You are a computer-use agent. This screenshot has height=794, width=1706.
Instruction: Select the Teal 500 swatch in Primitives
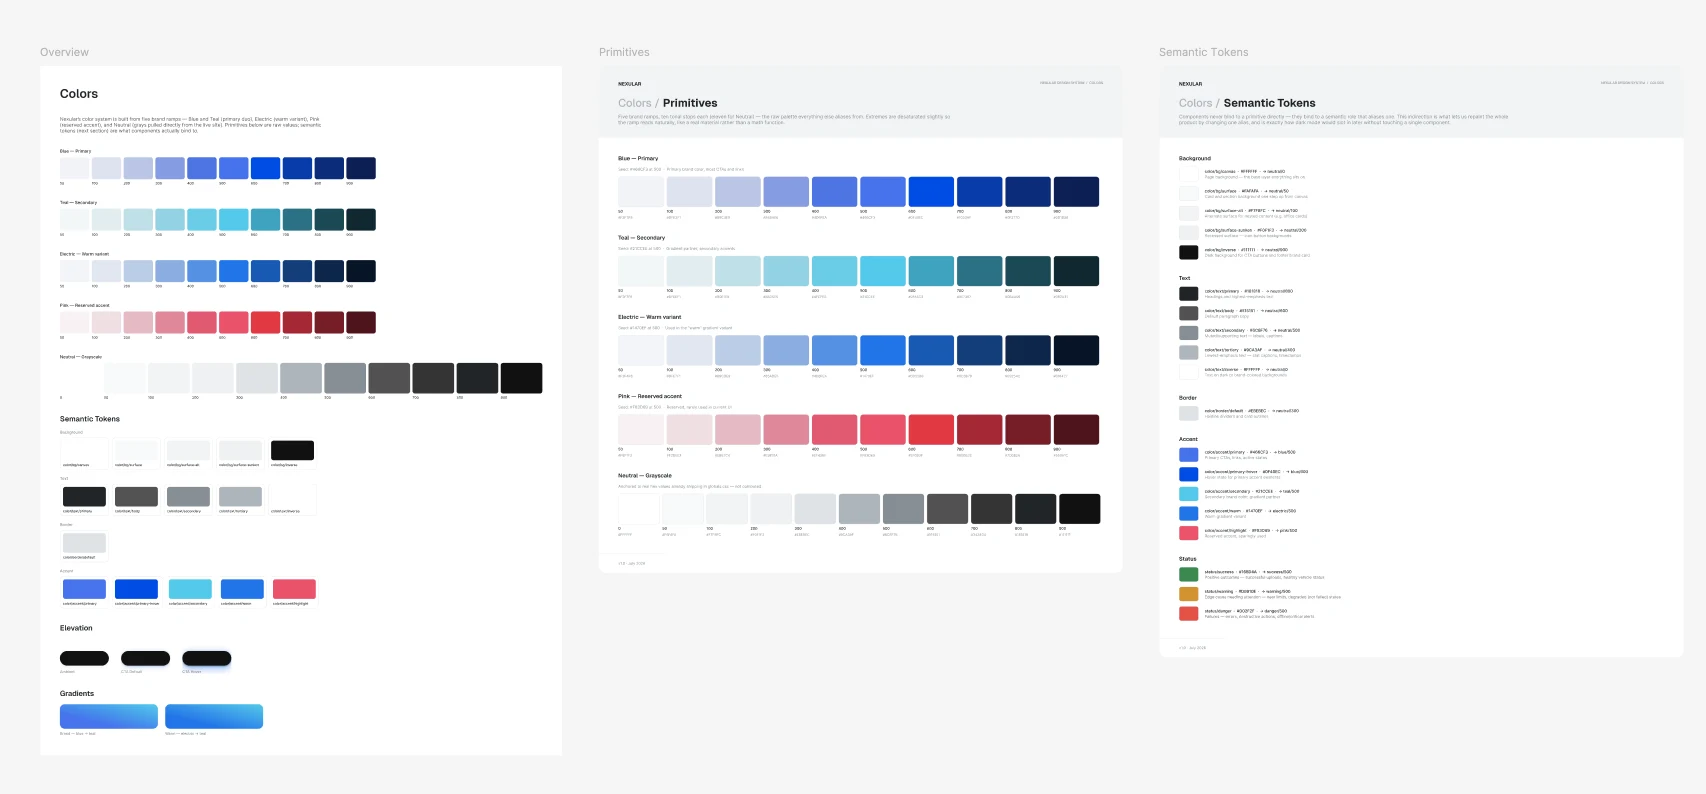tap(882, 271)
